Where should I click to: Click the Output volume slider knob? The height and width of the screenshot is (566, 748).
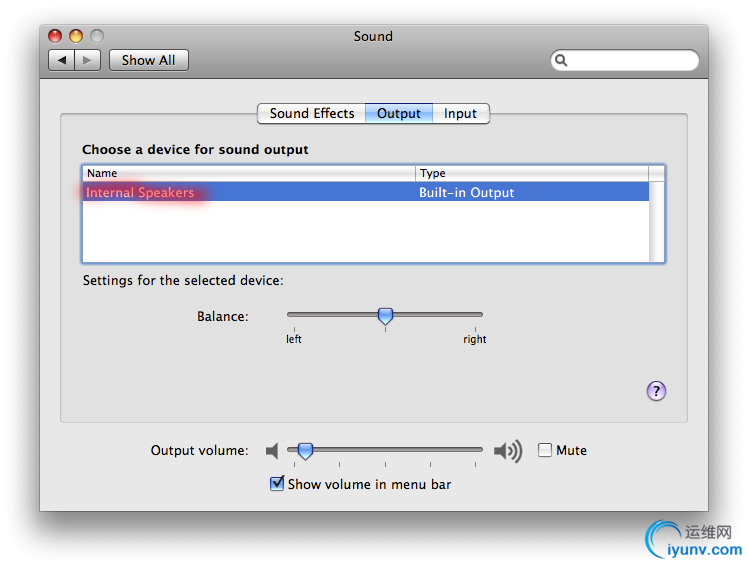click(305, 451)
